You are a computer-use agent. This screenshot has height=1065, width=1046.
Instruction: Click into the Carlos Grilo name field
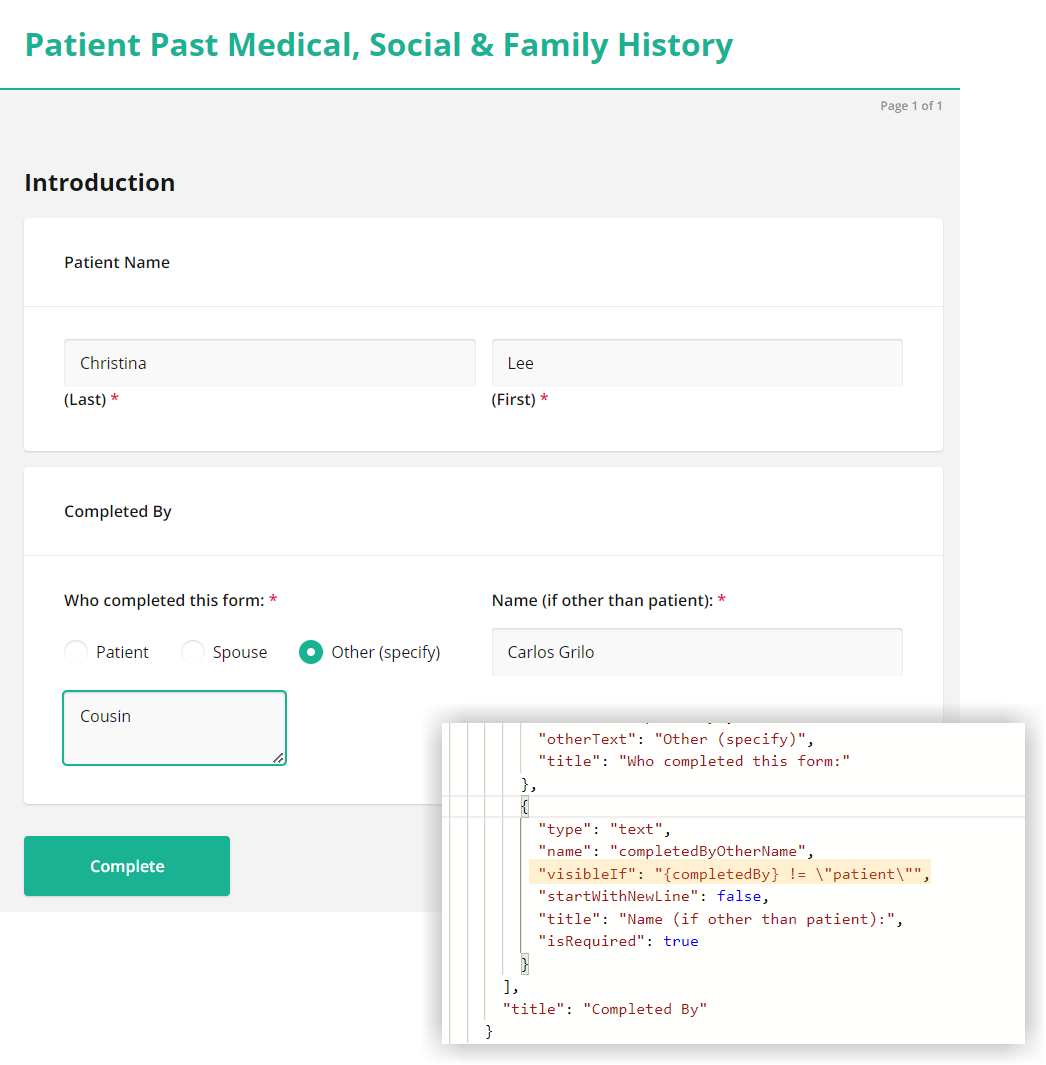697,651
